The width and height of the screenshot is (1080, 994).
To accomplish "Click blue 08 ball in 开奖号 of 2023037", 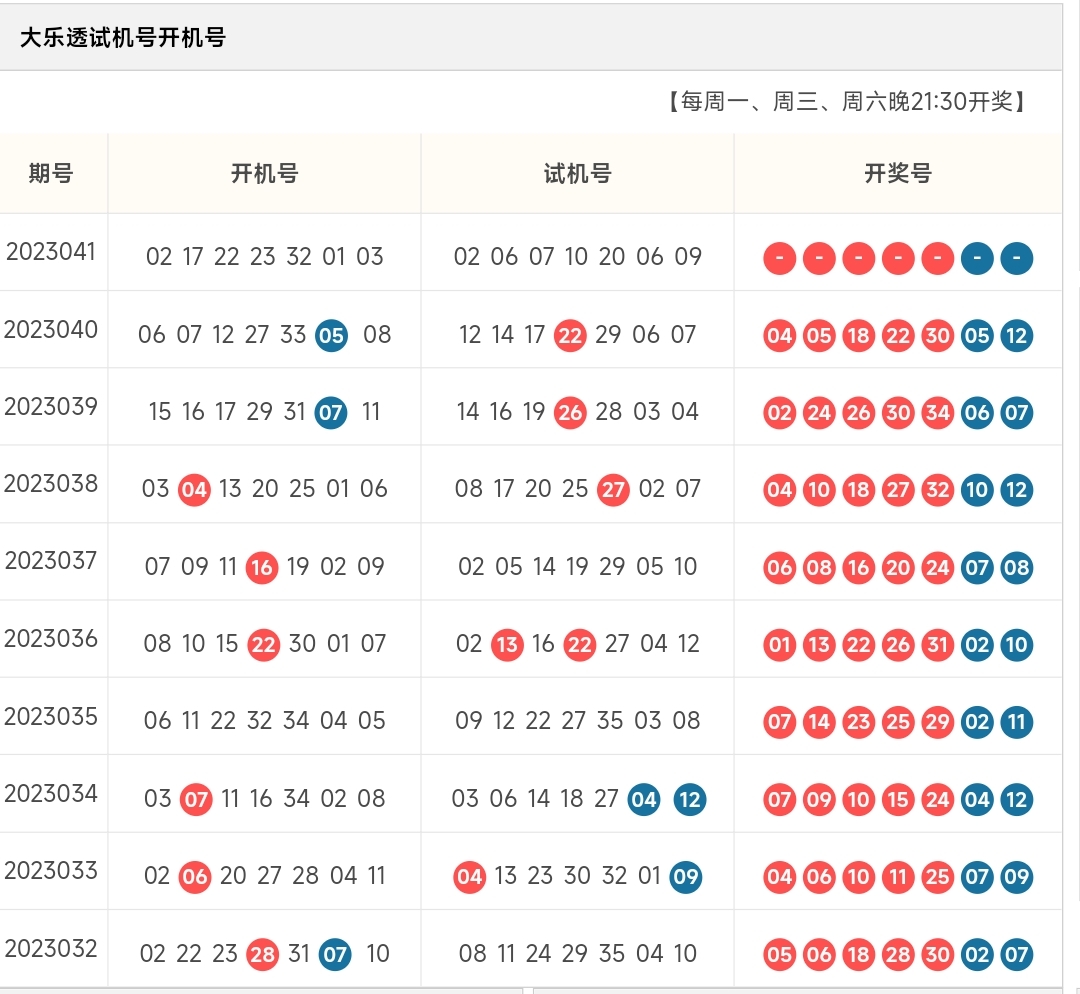I will coord(1017,568).
